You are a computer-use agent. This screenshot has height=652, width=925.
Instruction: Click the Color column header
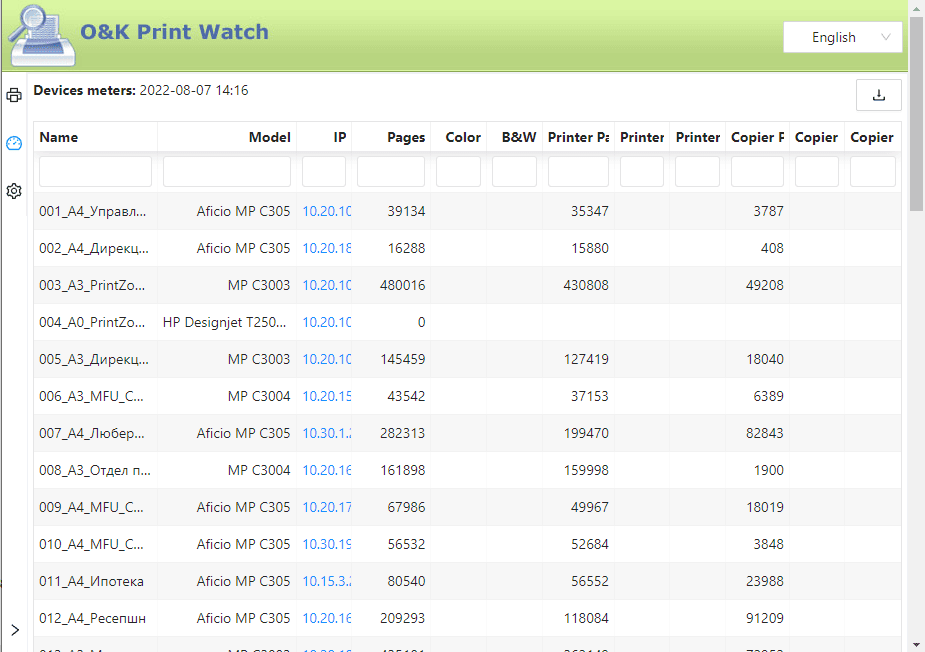click(x=463, y=137)
